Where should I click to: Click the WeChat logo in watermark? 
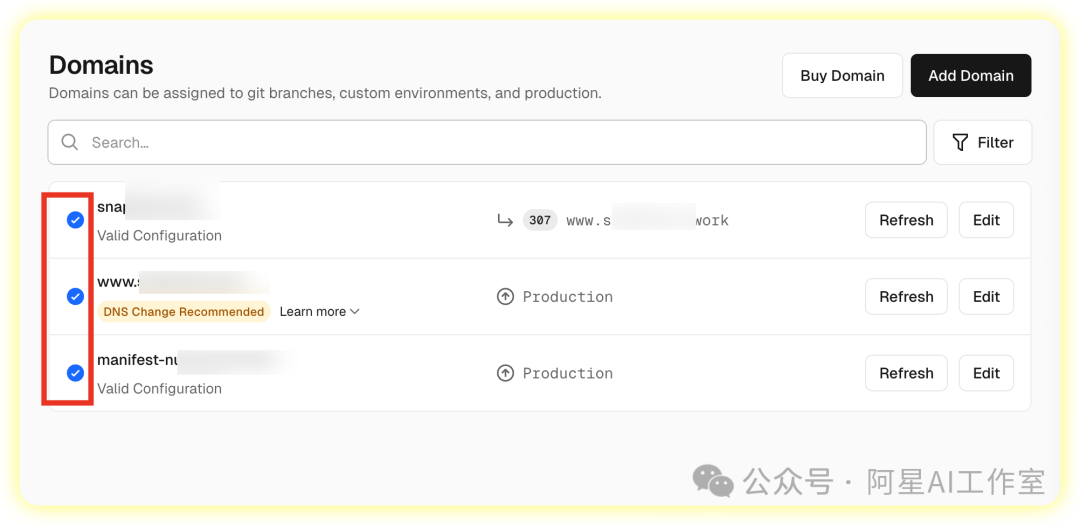[713, 481]
